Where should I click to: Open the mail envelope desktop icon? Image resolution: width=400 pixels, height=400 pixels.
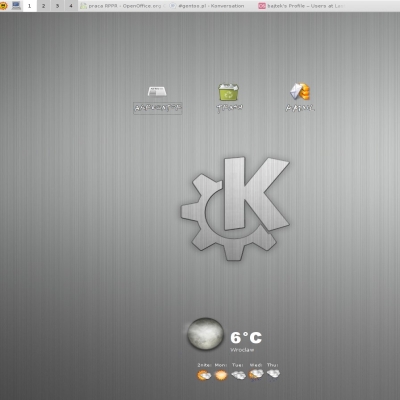click(x=300, y=92)
